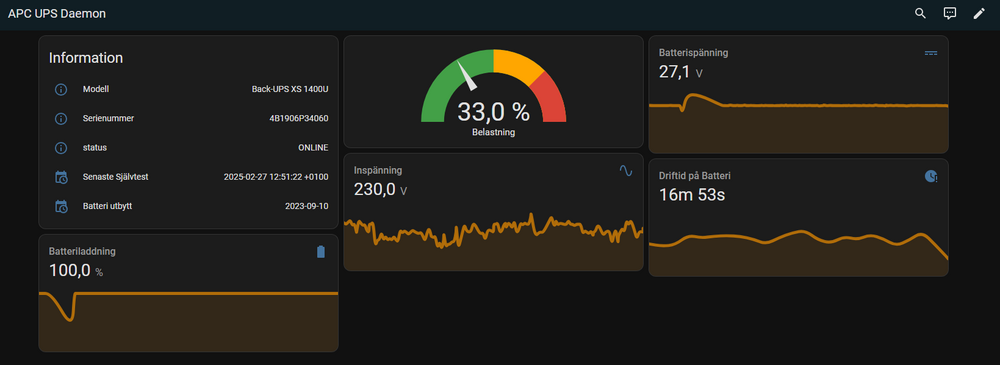Viewport: 1000px width, 365px height.
Task: Open the assistant chat icon
Action: (x=950, y=13)
